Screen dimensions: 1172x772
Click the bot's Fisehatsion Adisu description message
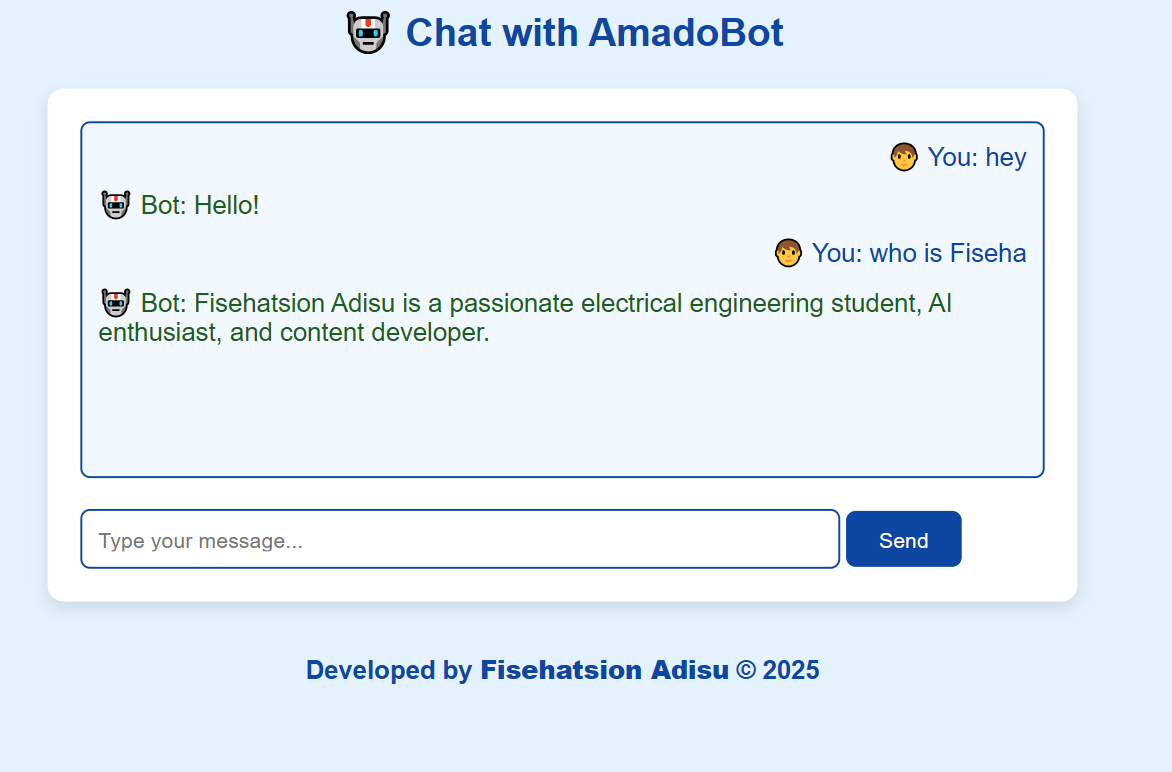pos(520,317)
